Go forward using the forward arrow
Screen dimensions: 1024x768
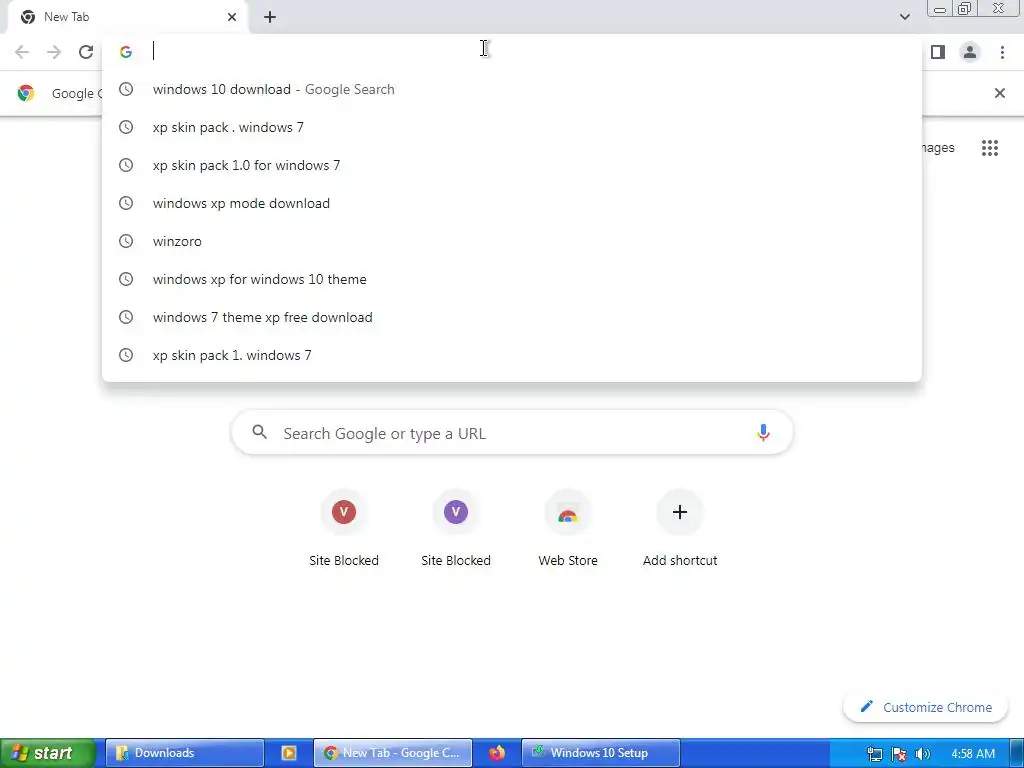click(54, 52)
